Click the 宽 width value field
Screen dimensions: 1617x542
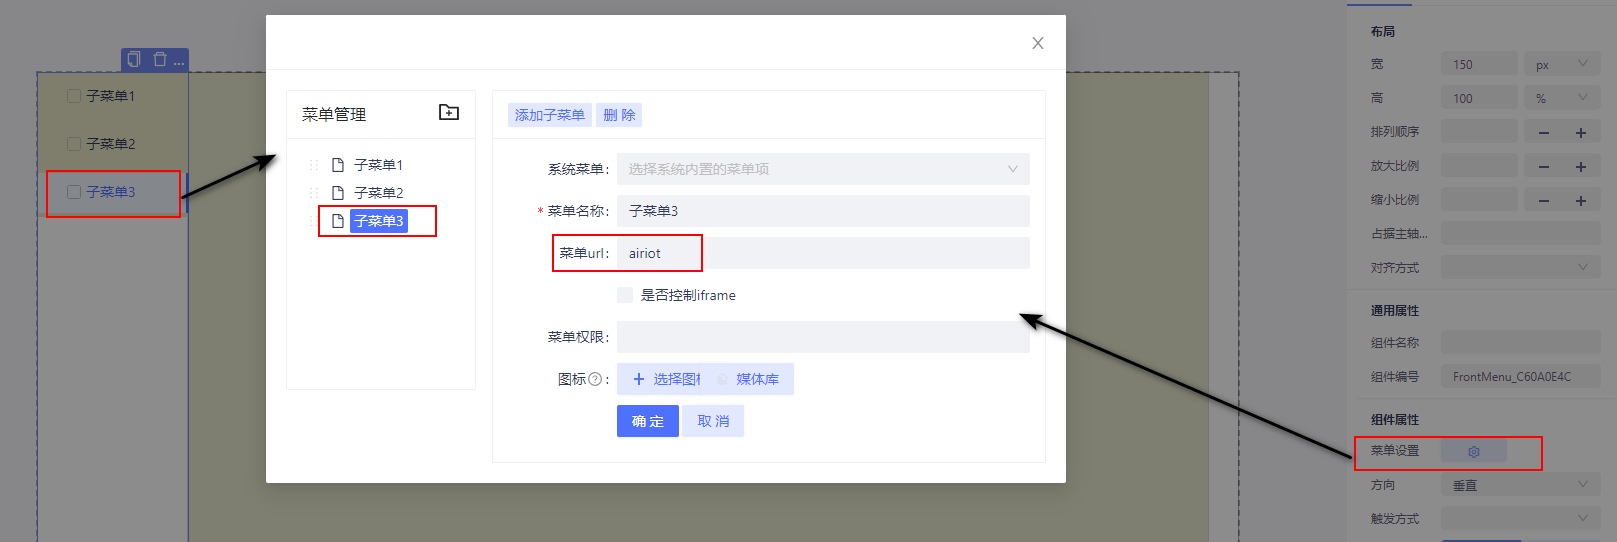coord(1479,64)
